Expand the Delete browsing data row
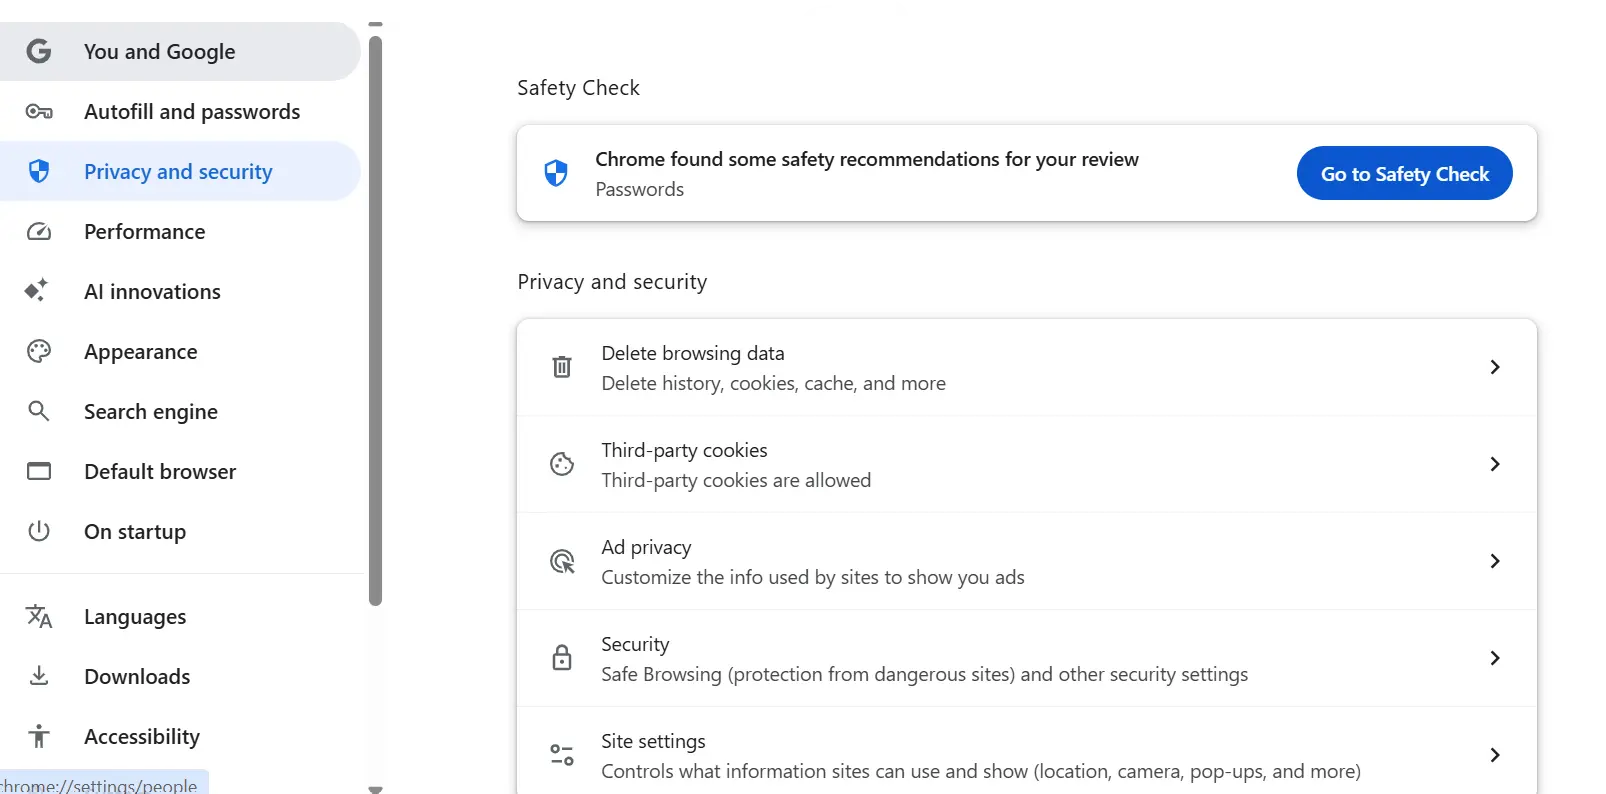The image size is (1606, 794). tap(1494, 366)
